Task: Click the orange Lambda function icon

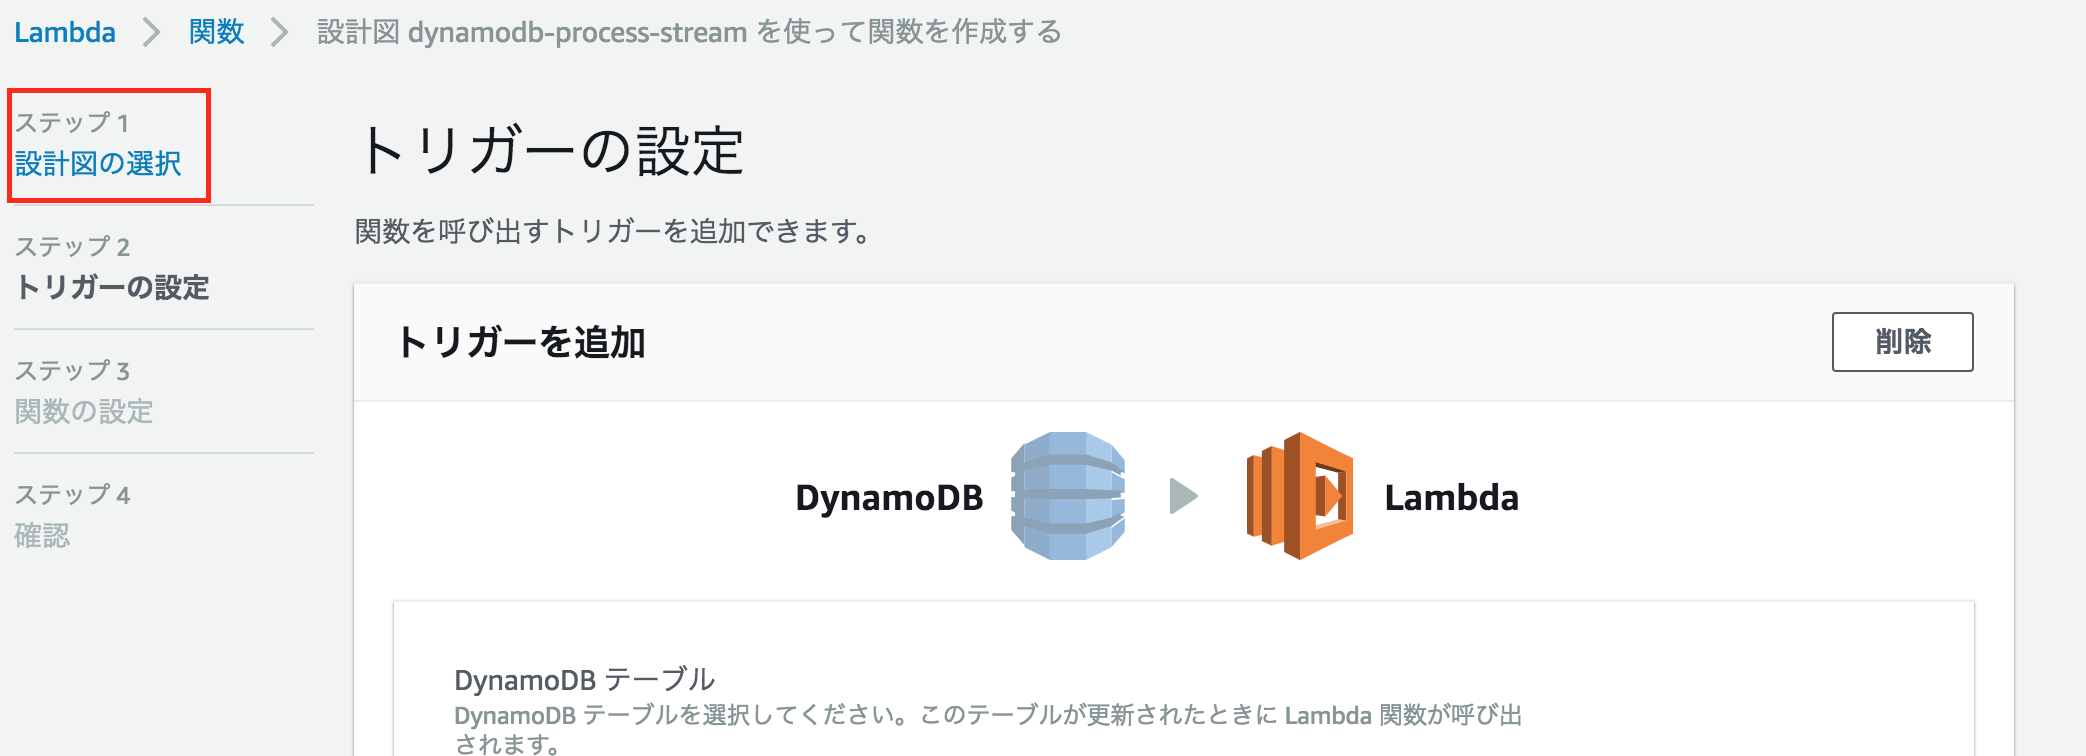Action: 1299,496
